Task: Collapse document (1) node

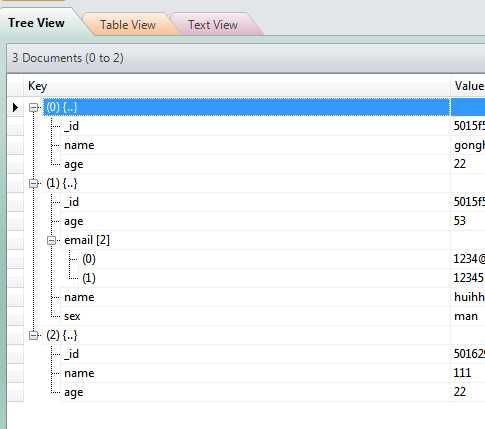Action: pyautogui.click(x=33, y=183)
